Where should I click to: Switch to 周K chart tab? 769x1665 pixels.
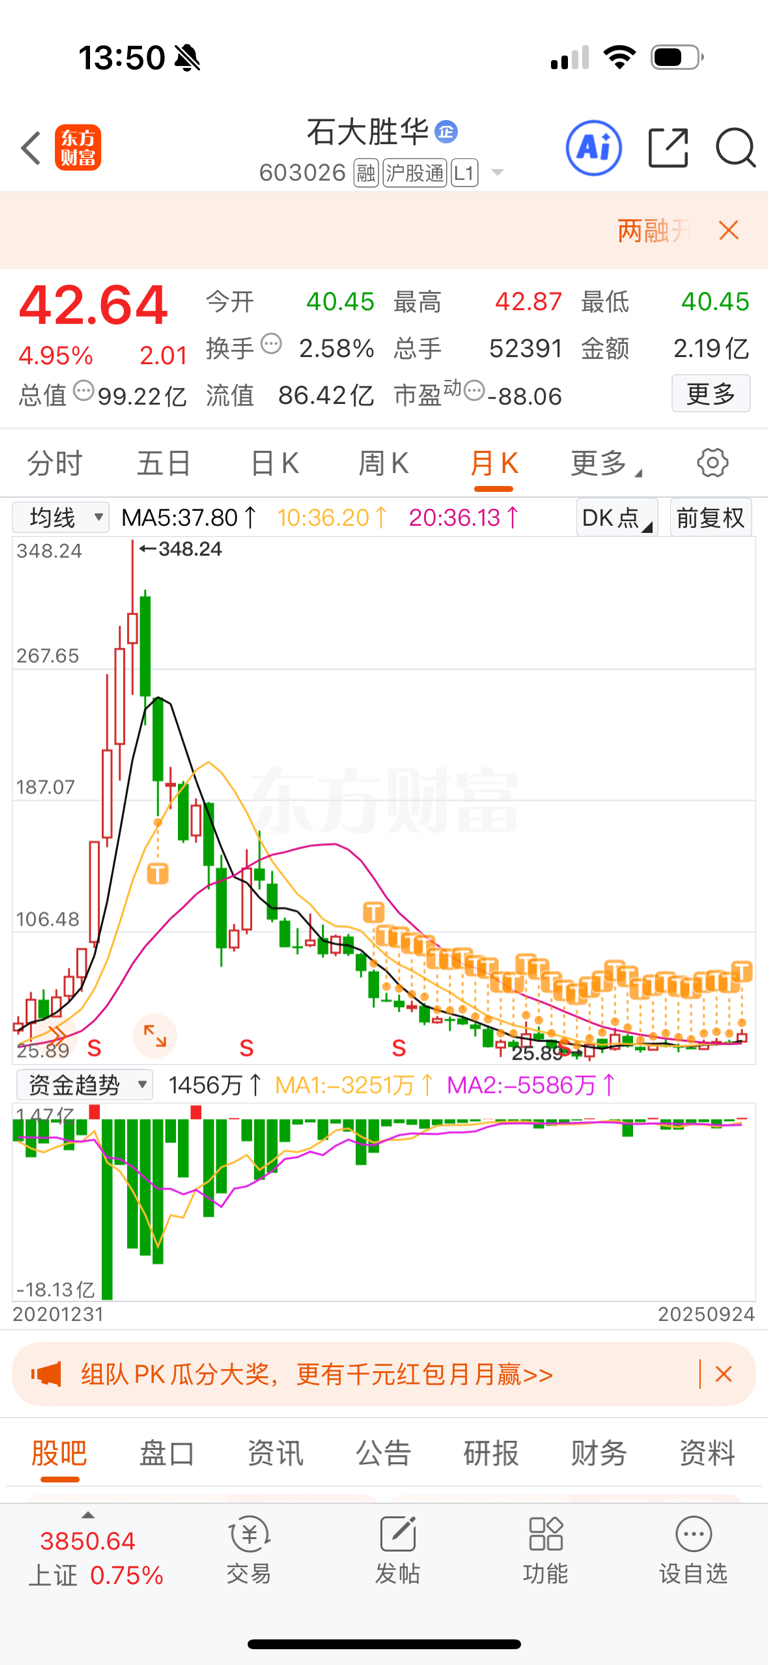[x=384, y=463]
